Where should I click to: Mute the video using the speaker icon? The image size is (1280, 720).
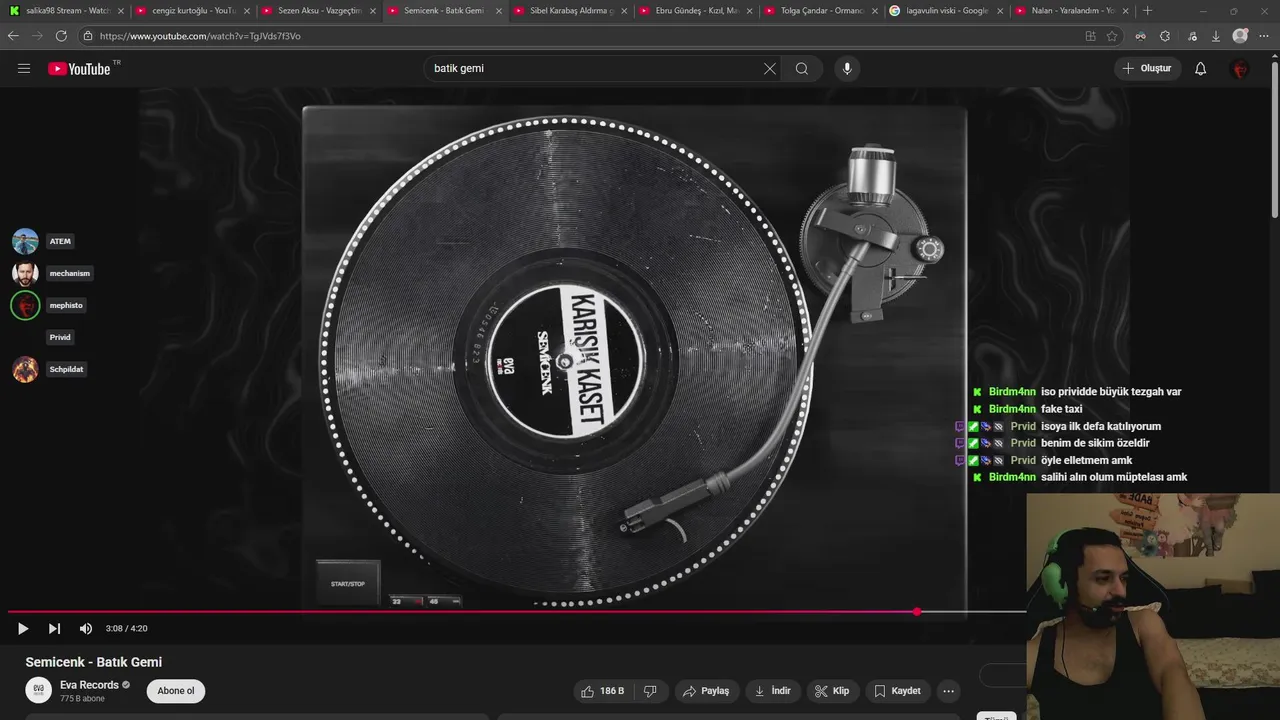(x=86, y=629)
